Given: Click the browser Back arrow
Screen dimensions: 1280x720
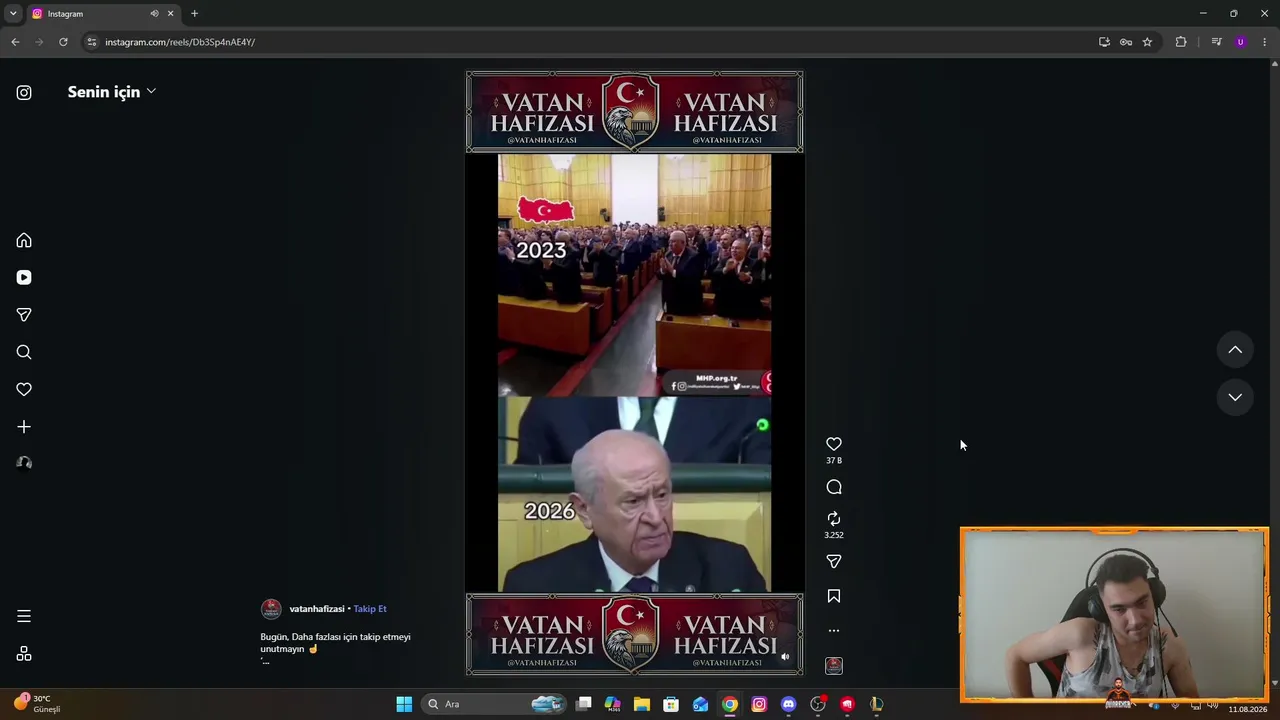Looking at the screenshot, I should click(x=15, y=42).
